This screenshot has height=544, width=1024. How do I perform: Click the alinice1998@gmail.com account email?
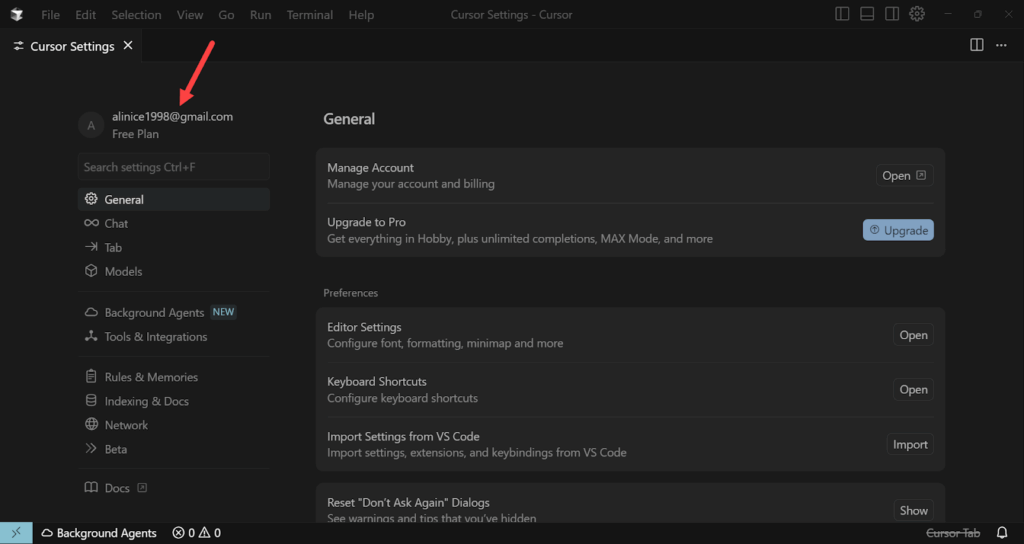pyautogui.click(x=172, y=116)
